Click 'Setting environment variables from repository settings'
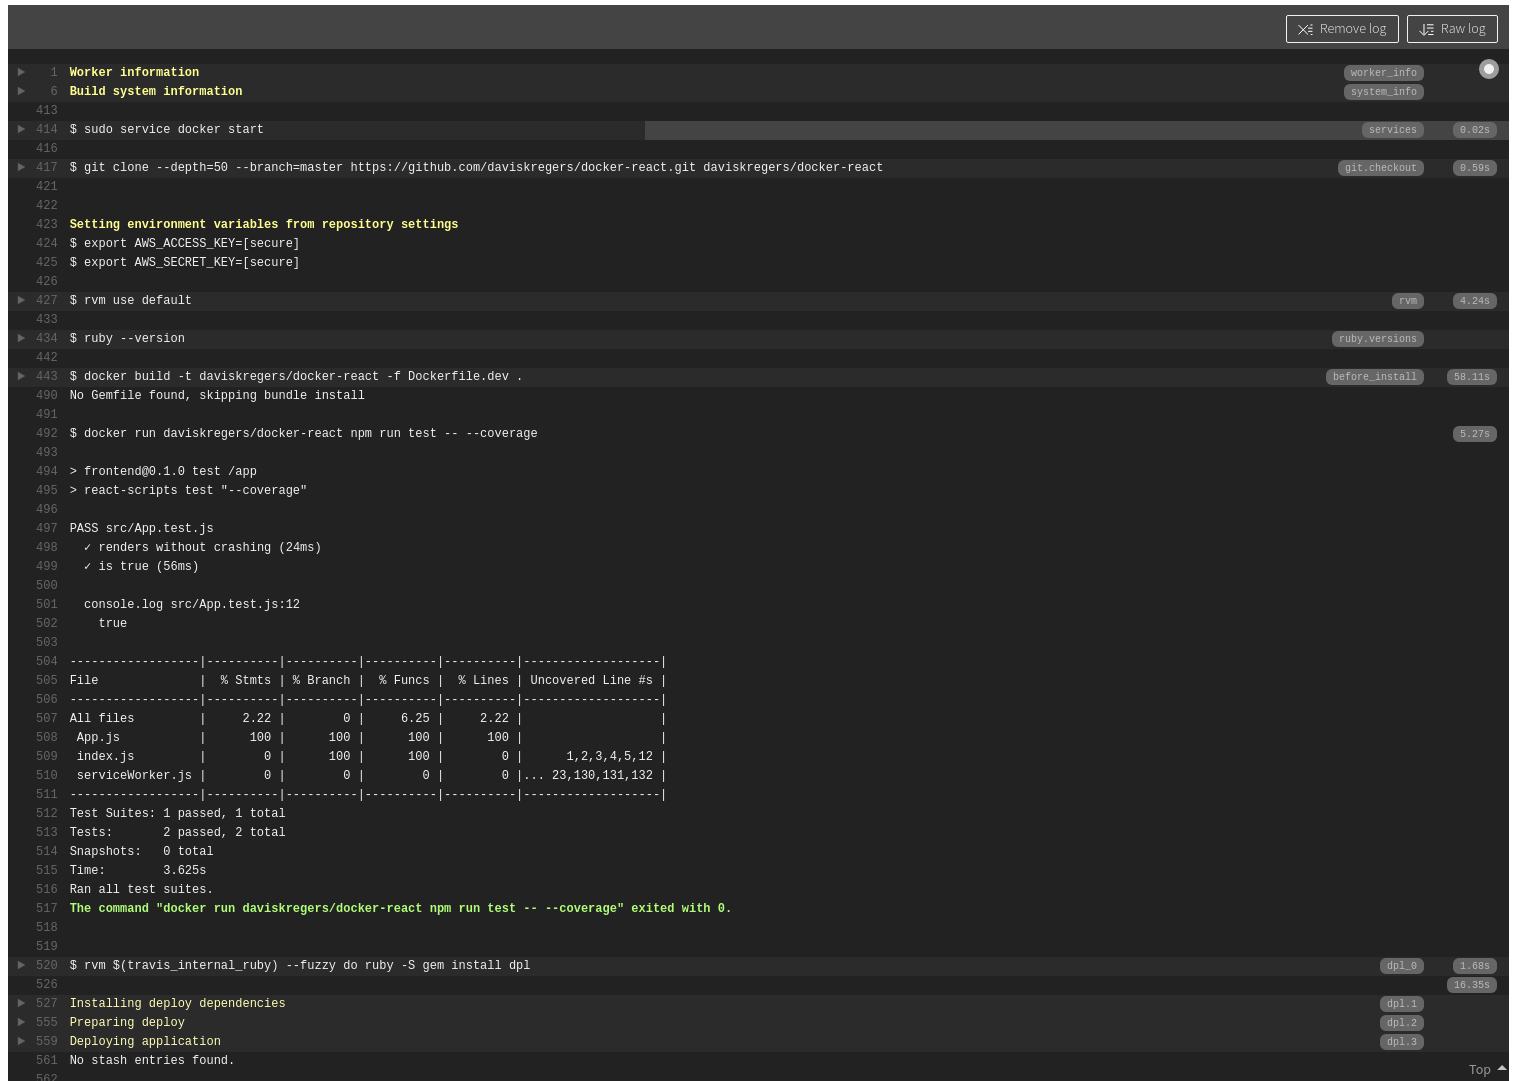This screenshot has height=1081, width=1518. (264, 224)
